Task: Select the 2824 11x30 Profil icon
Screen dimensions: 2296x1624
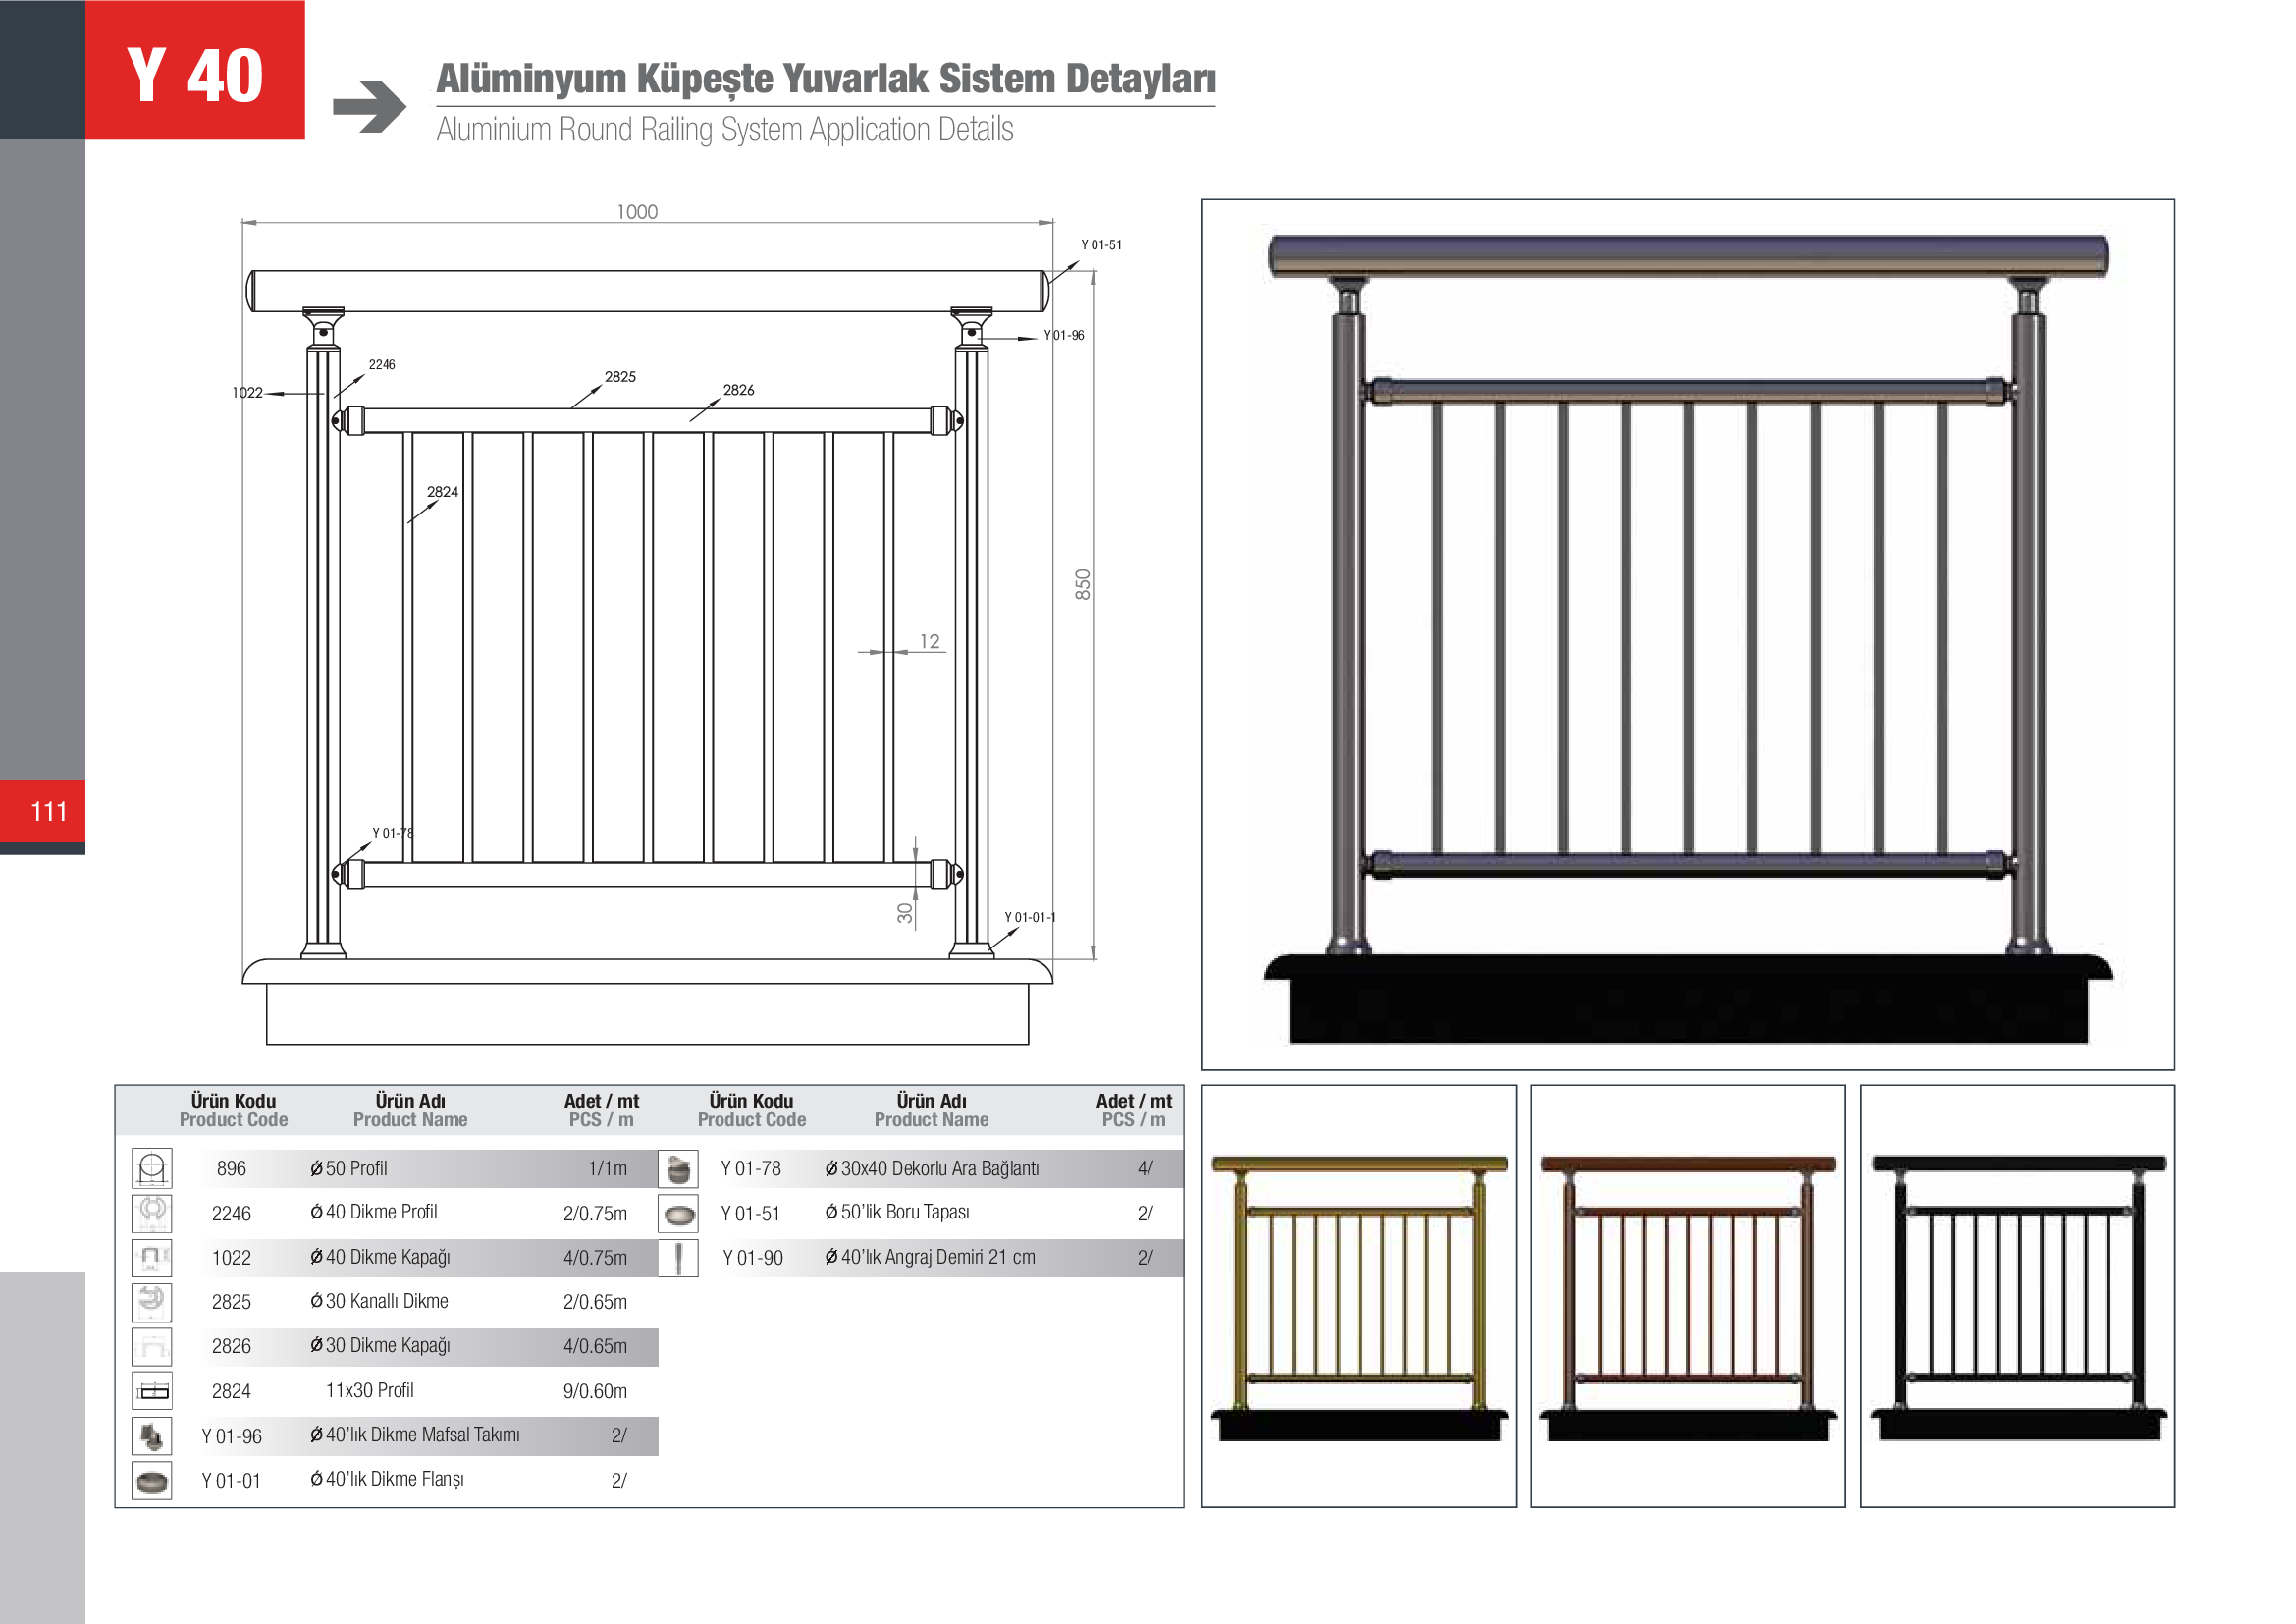Action: click(152, 1390)
